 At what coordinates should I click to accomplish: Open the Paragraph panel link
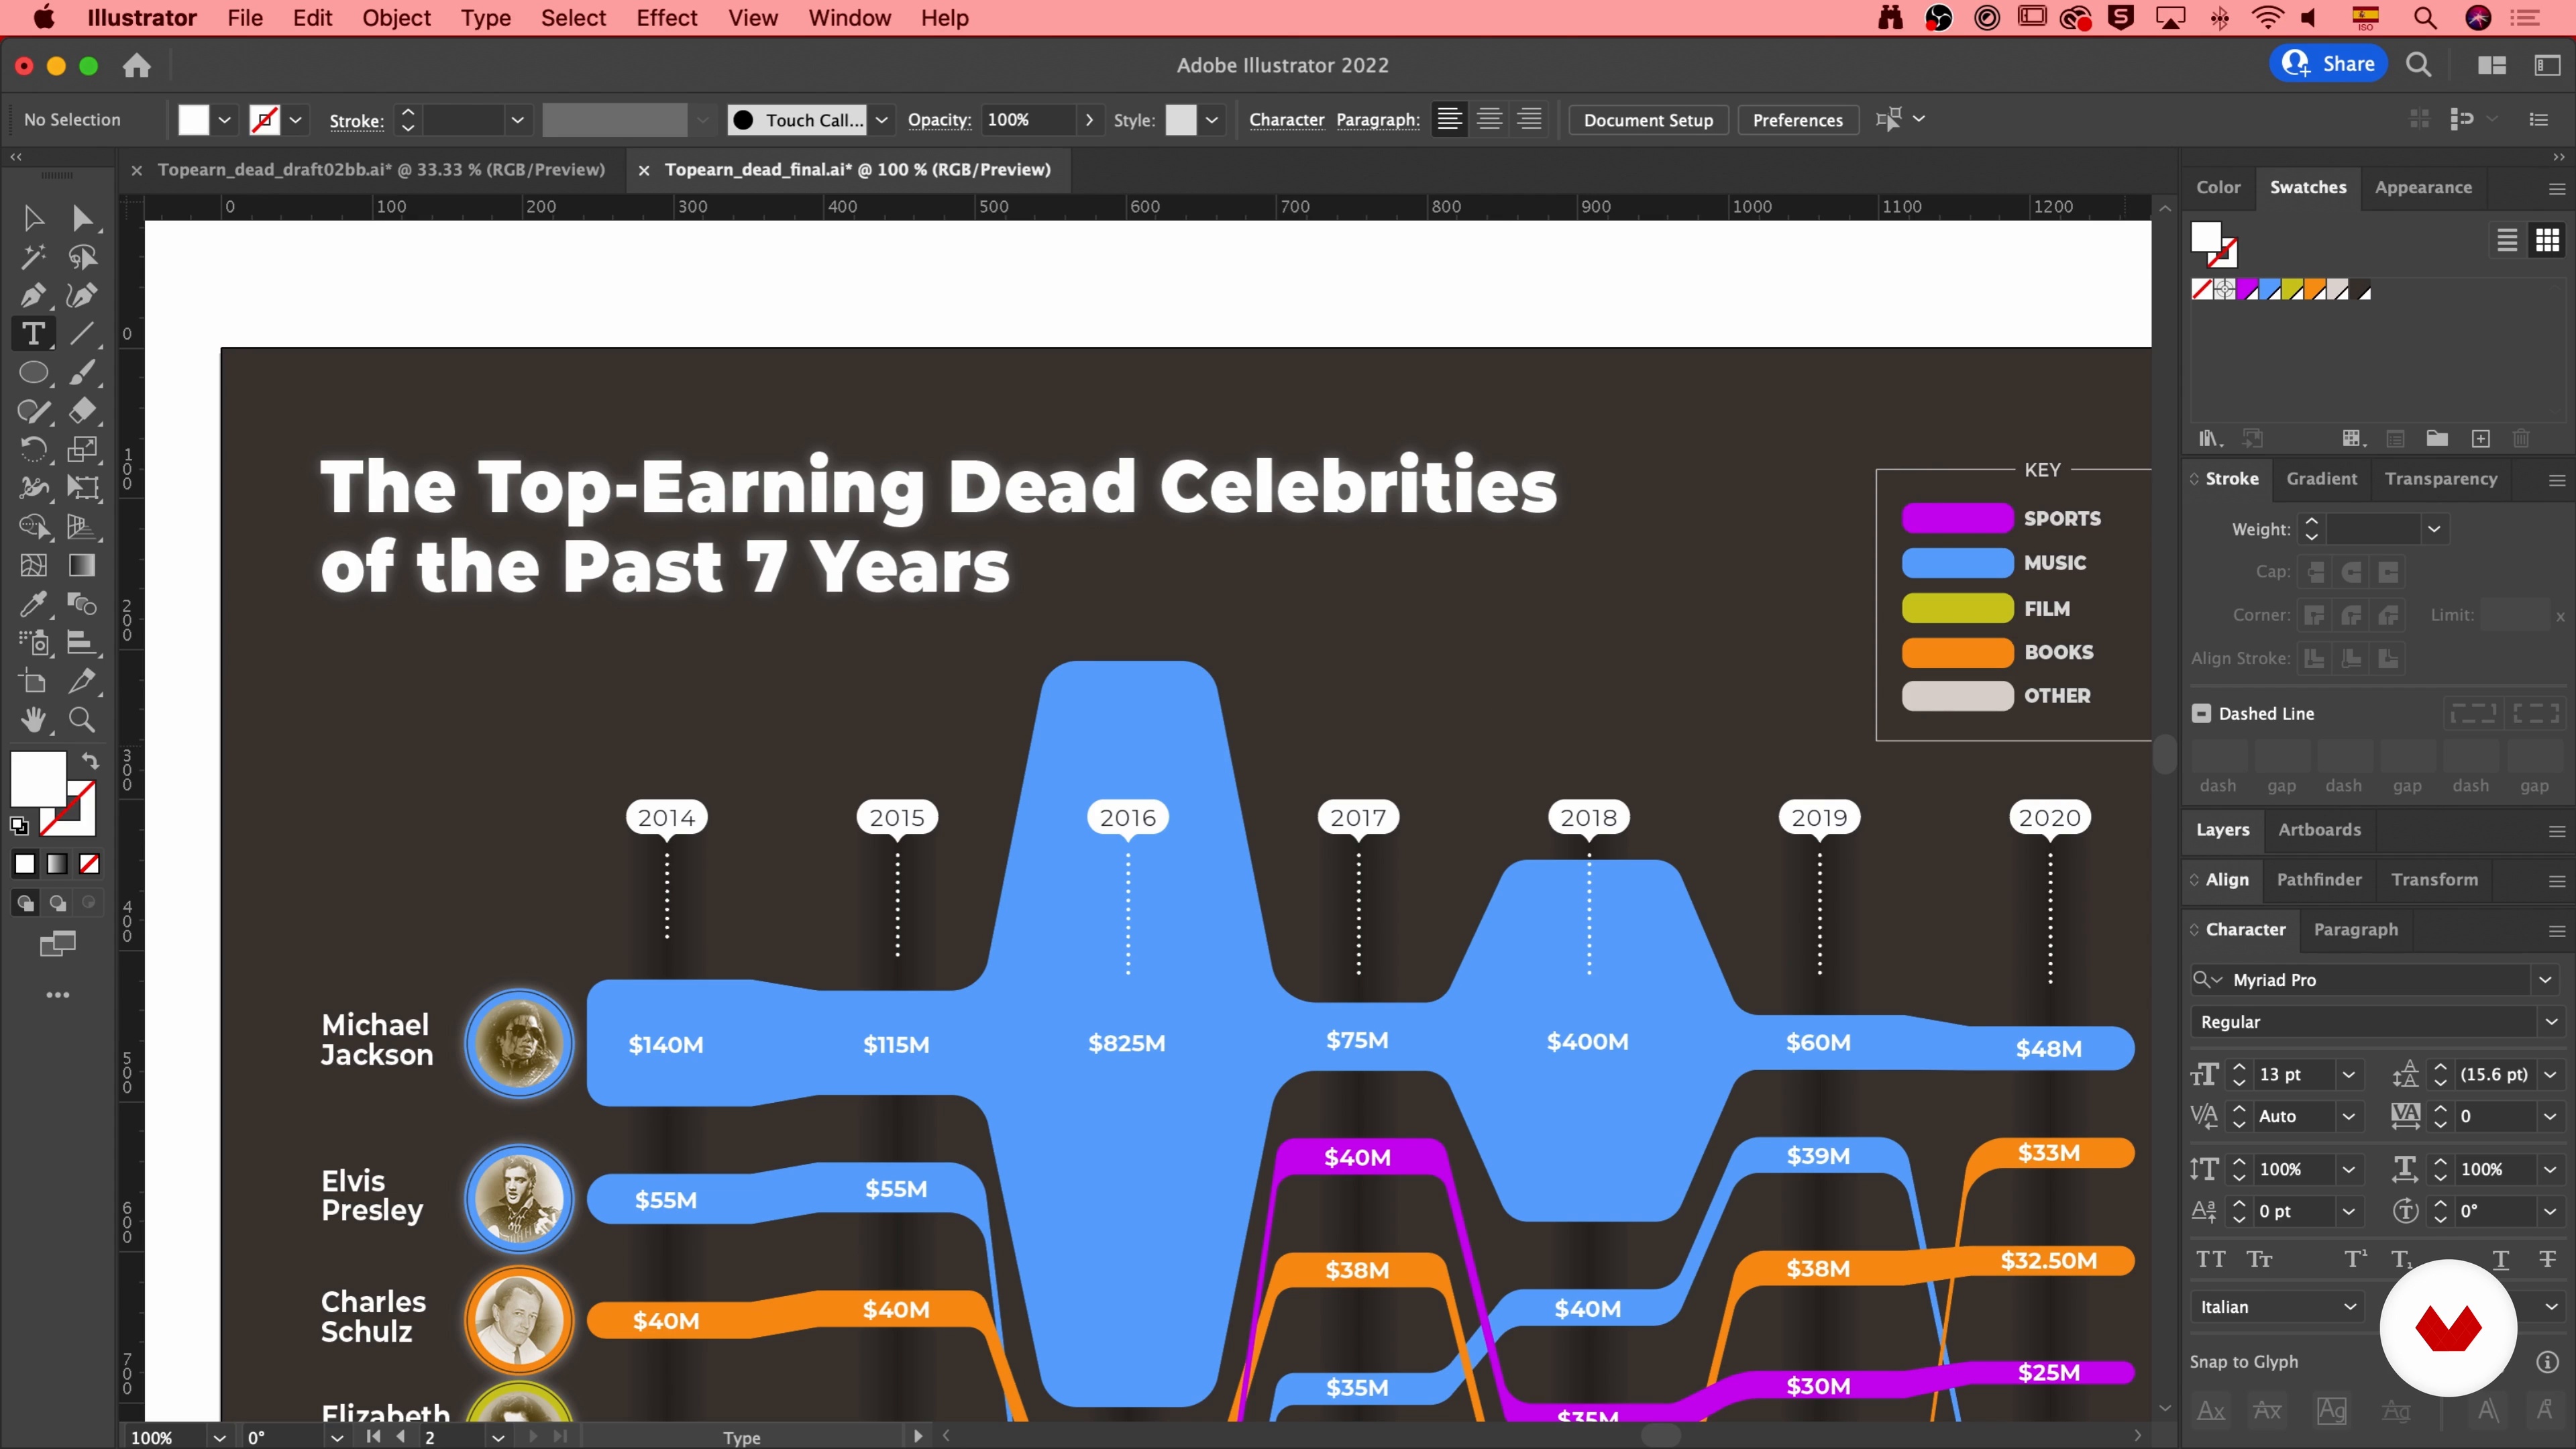pos(1377,120)
